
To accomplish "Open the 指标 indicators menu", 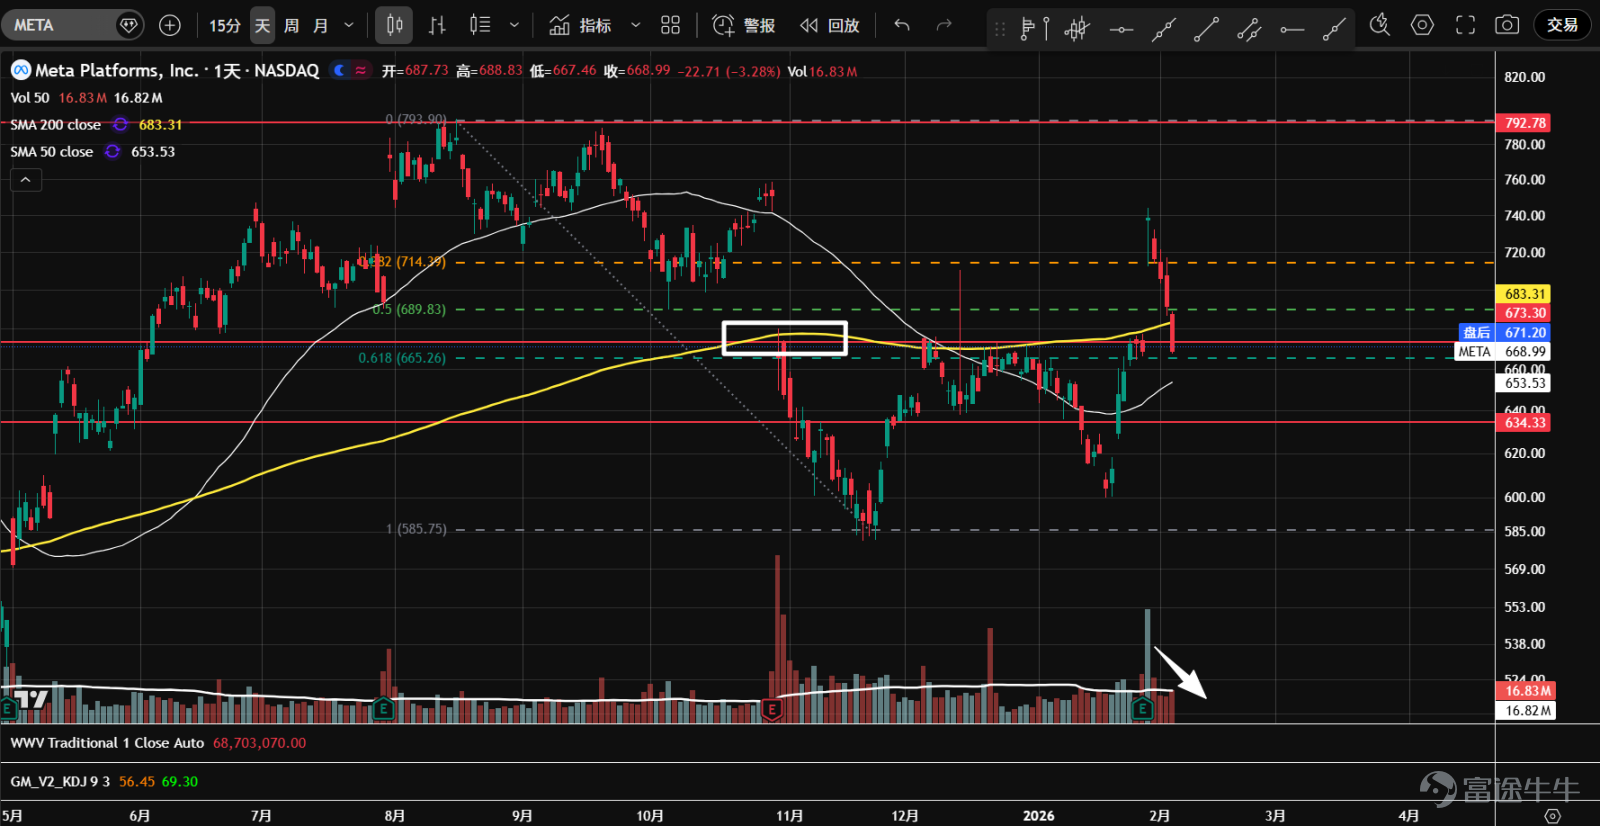I will pyautogui.click(x=580, y=25).
